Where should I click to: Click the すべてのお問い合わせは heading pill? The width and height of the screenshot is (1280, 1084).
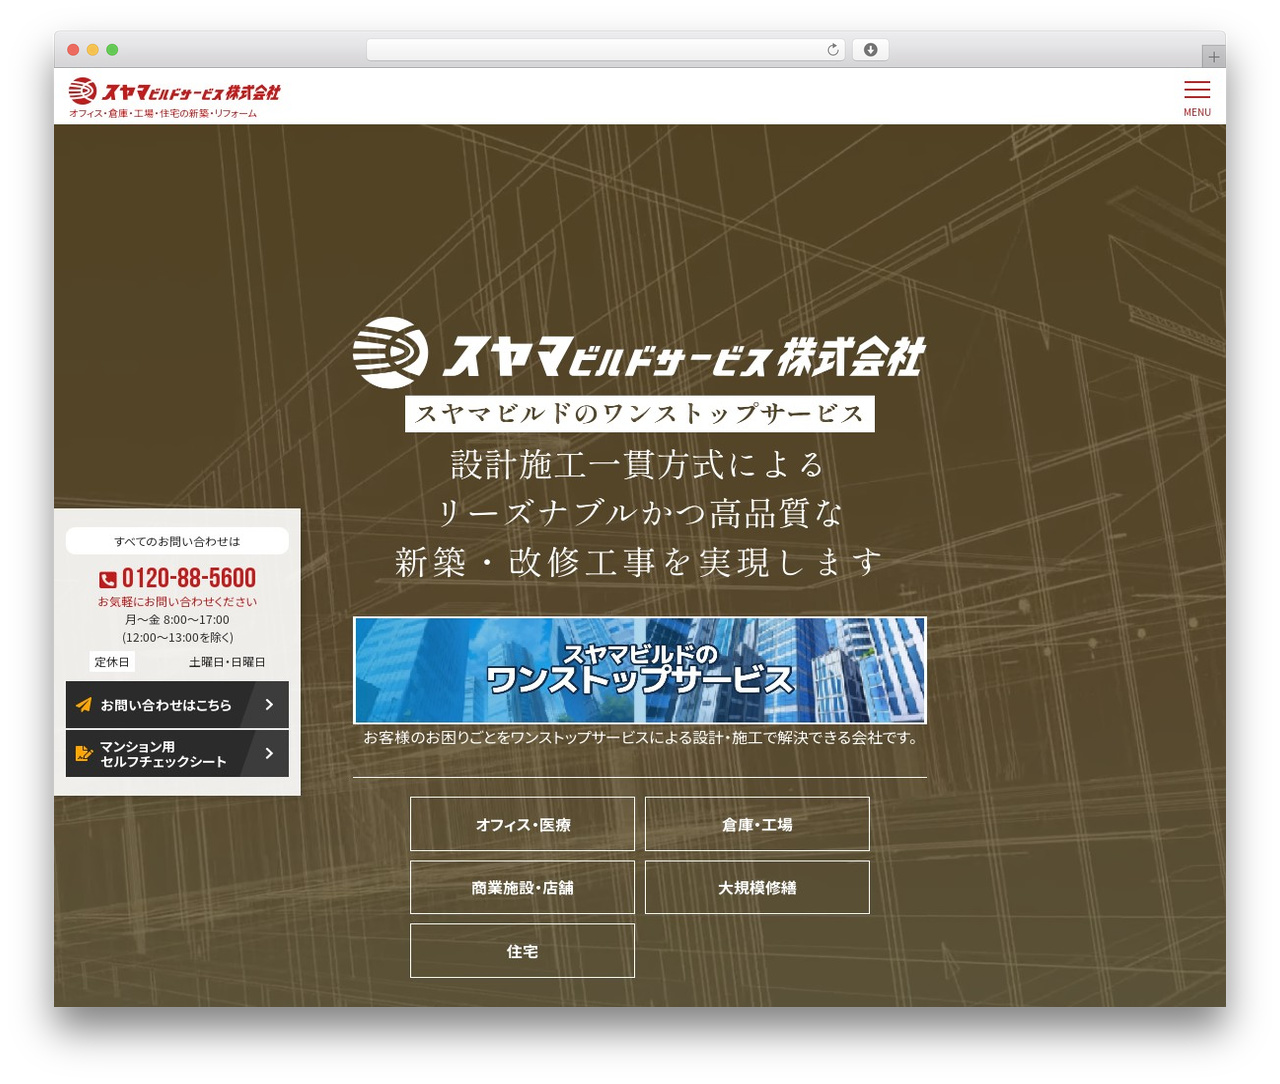pyautogui.click(x=177, y=541)
